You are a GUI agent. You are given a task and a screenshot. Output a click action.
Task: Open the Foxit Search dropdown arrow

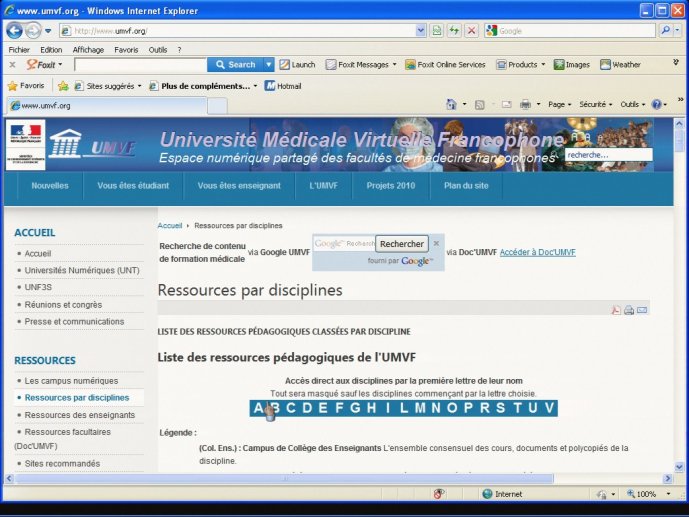[268, 65]
